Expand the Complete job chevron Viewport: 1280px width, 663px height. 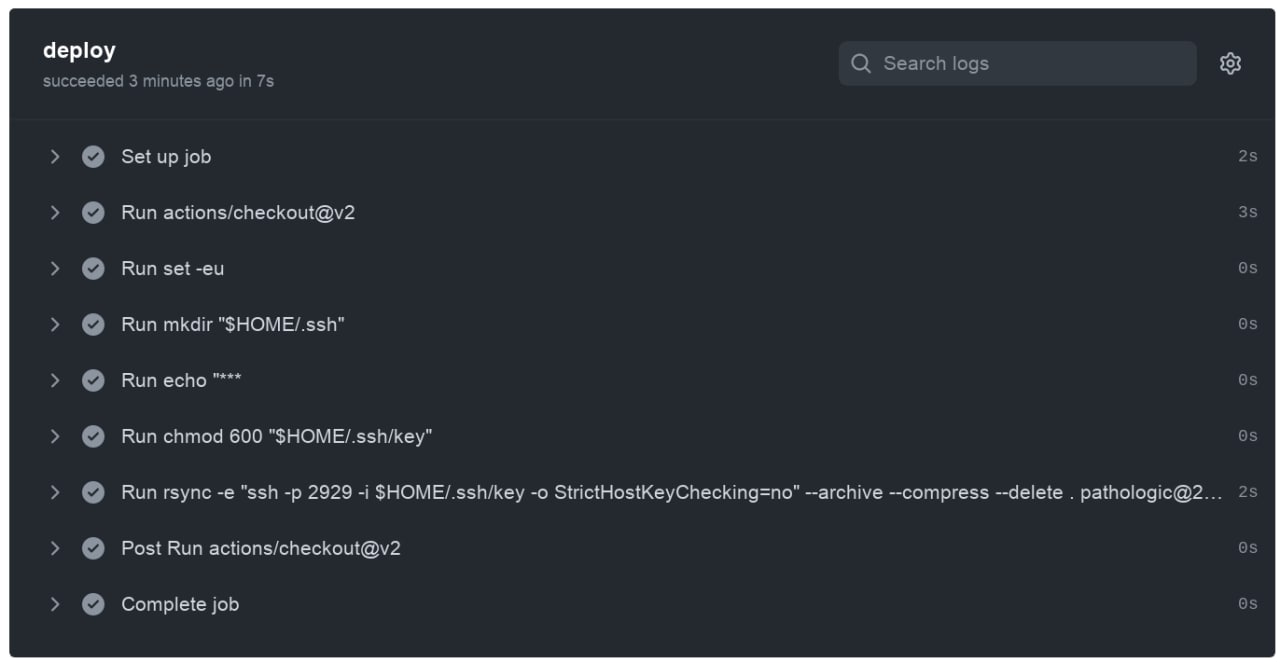(x=55, y=604)
